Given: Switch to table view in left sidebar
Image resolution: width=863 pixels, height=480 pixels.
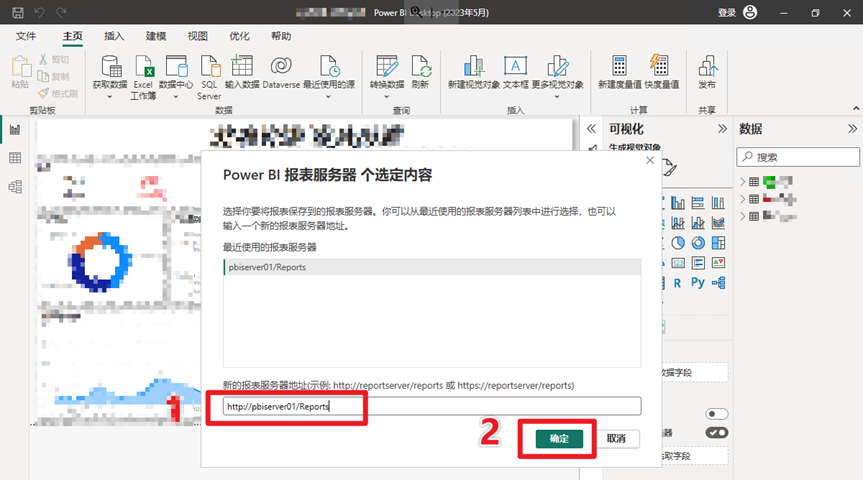Looking at the screenshot, I should [x=15, y=158].
